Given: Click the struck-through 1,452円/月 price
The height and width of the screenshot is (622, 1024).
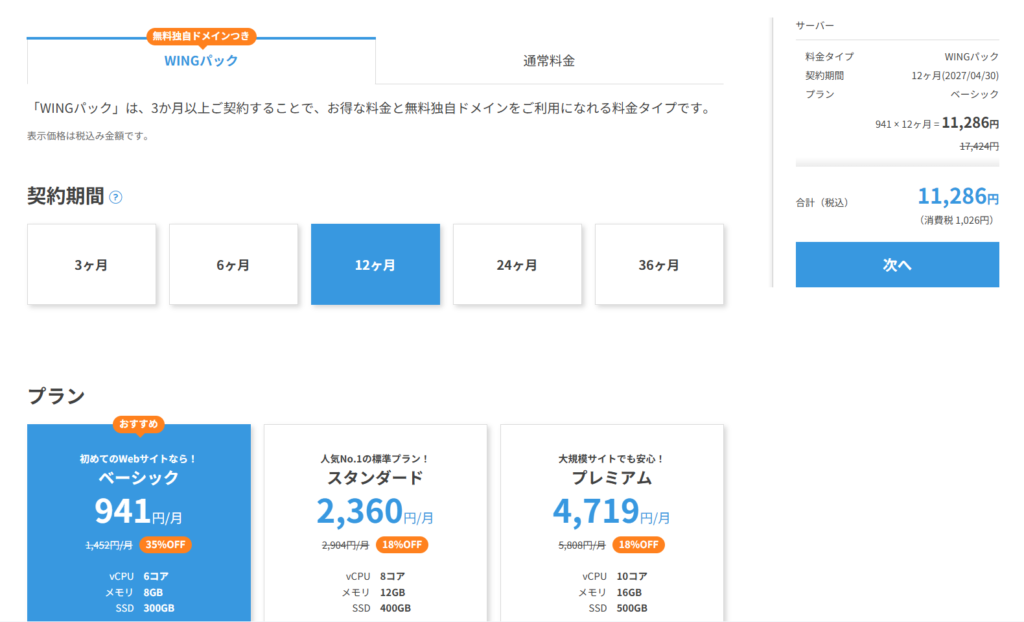Looking at the screenshot, I should click(x=109, y=545).
